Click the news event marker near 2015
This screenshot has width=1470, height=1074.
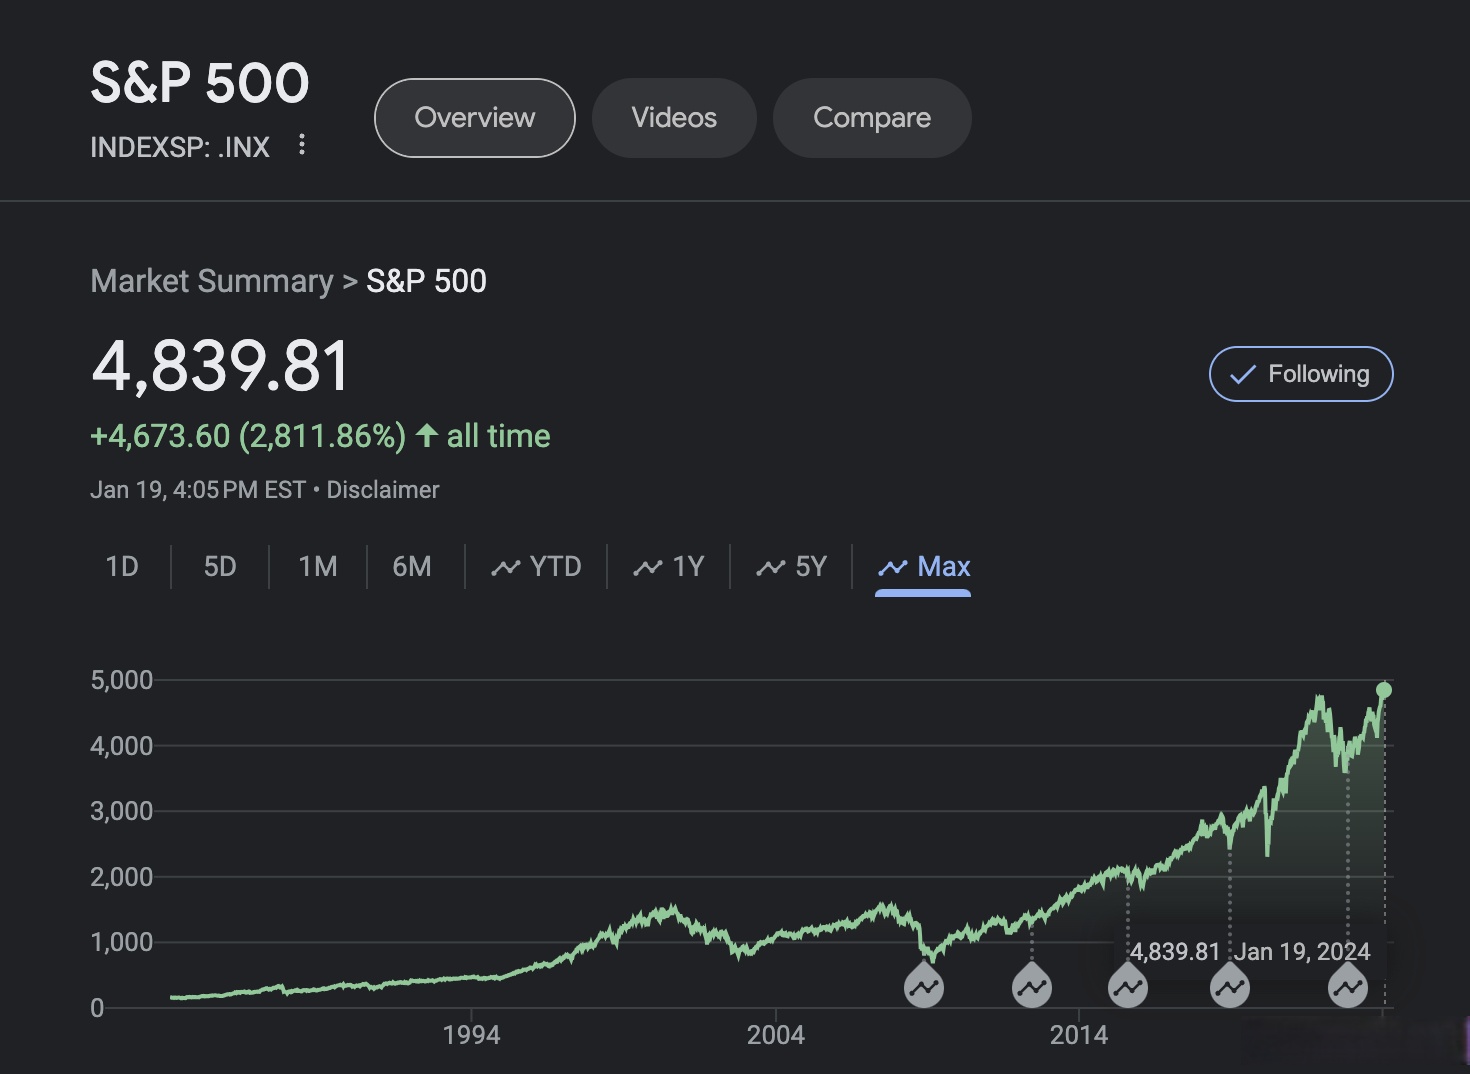coord(1128,988)
